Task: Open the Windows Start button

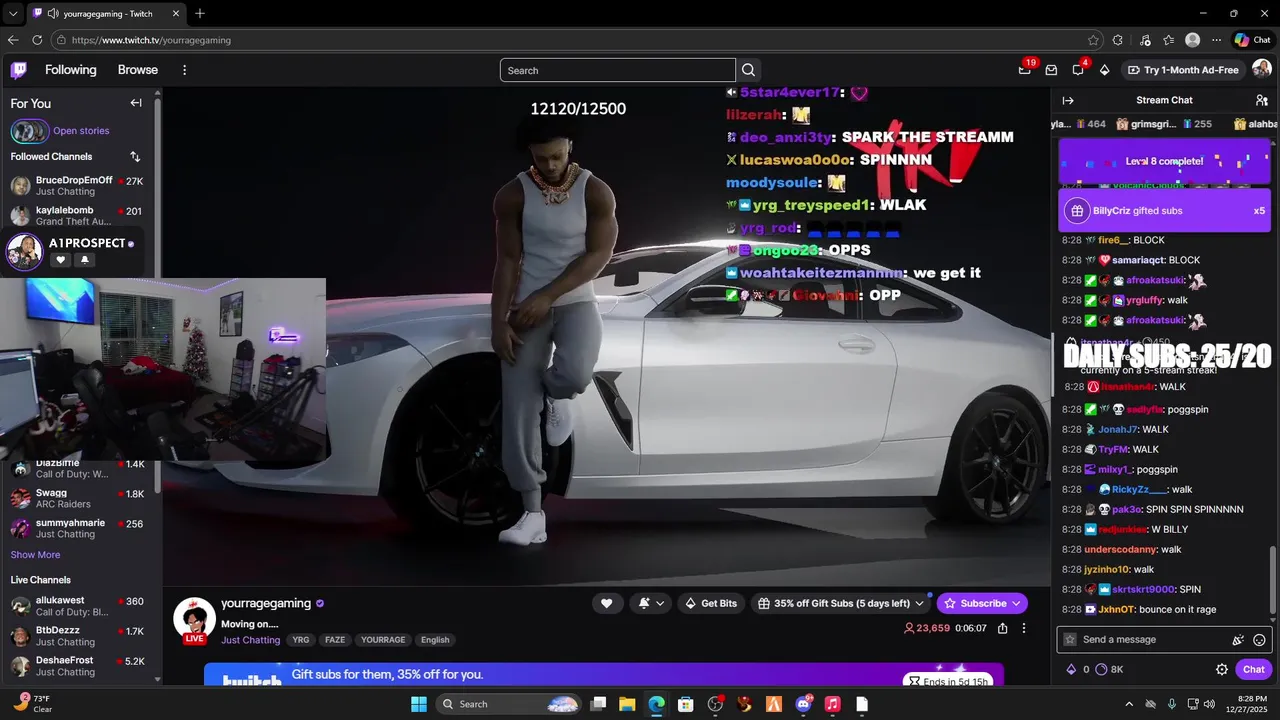Action: 419,704
